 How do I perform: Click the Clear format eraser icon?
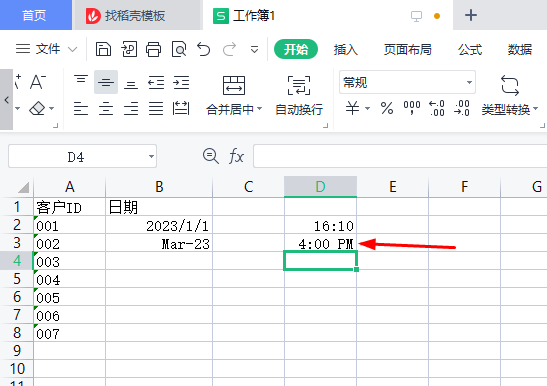37,108
